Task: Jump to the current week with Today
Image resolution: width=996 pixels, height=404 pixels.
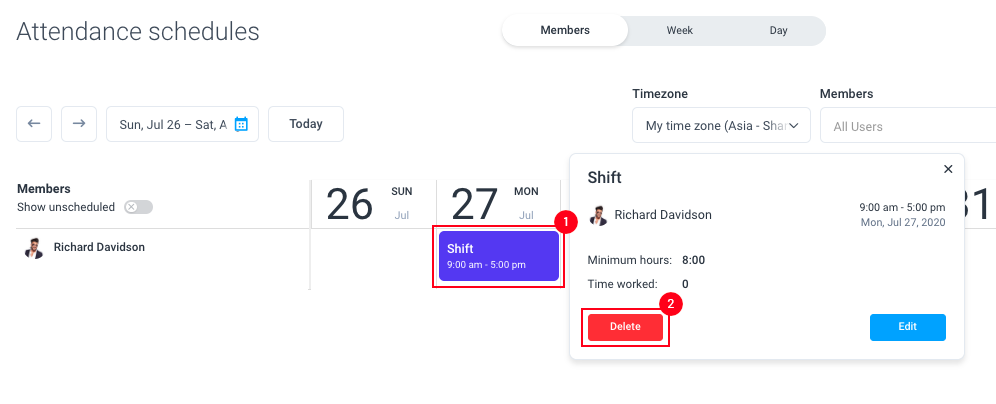Action: point(306,124)
